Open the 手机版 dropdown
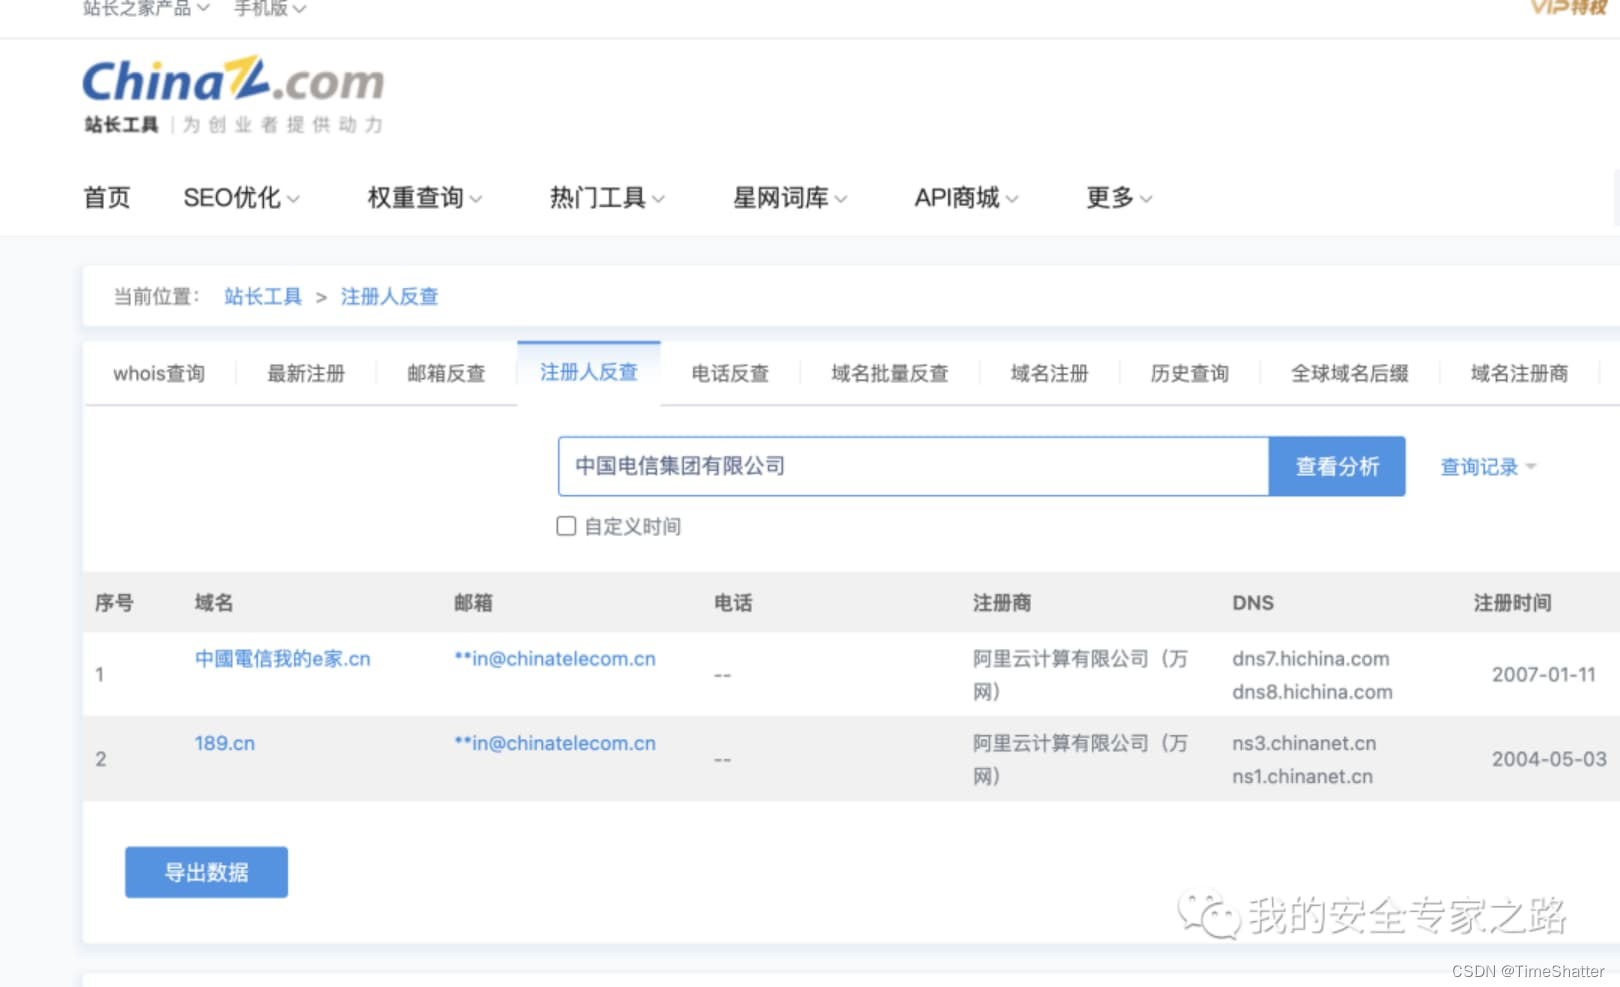Image resolution: width=1620 pixels, height=987 pixels. click(270, 8)
